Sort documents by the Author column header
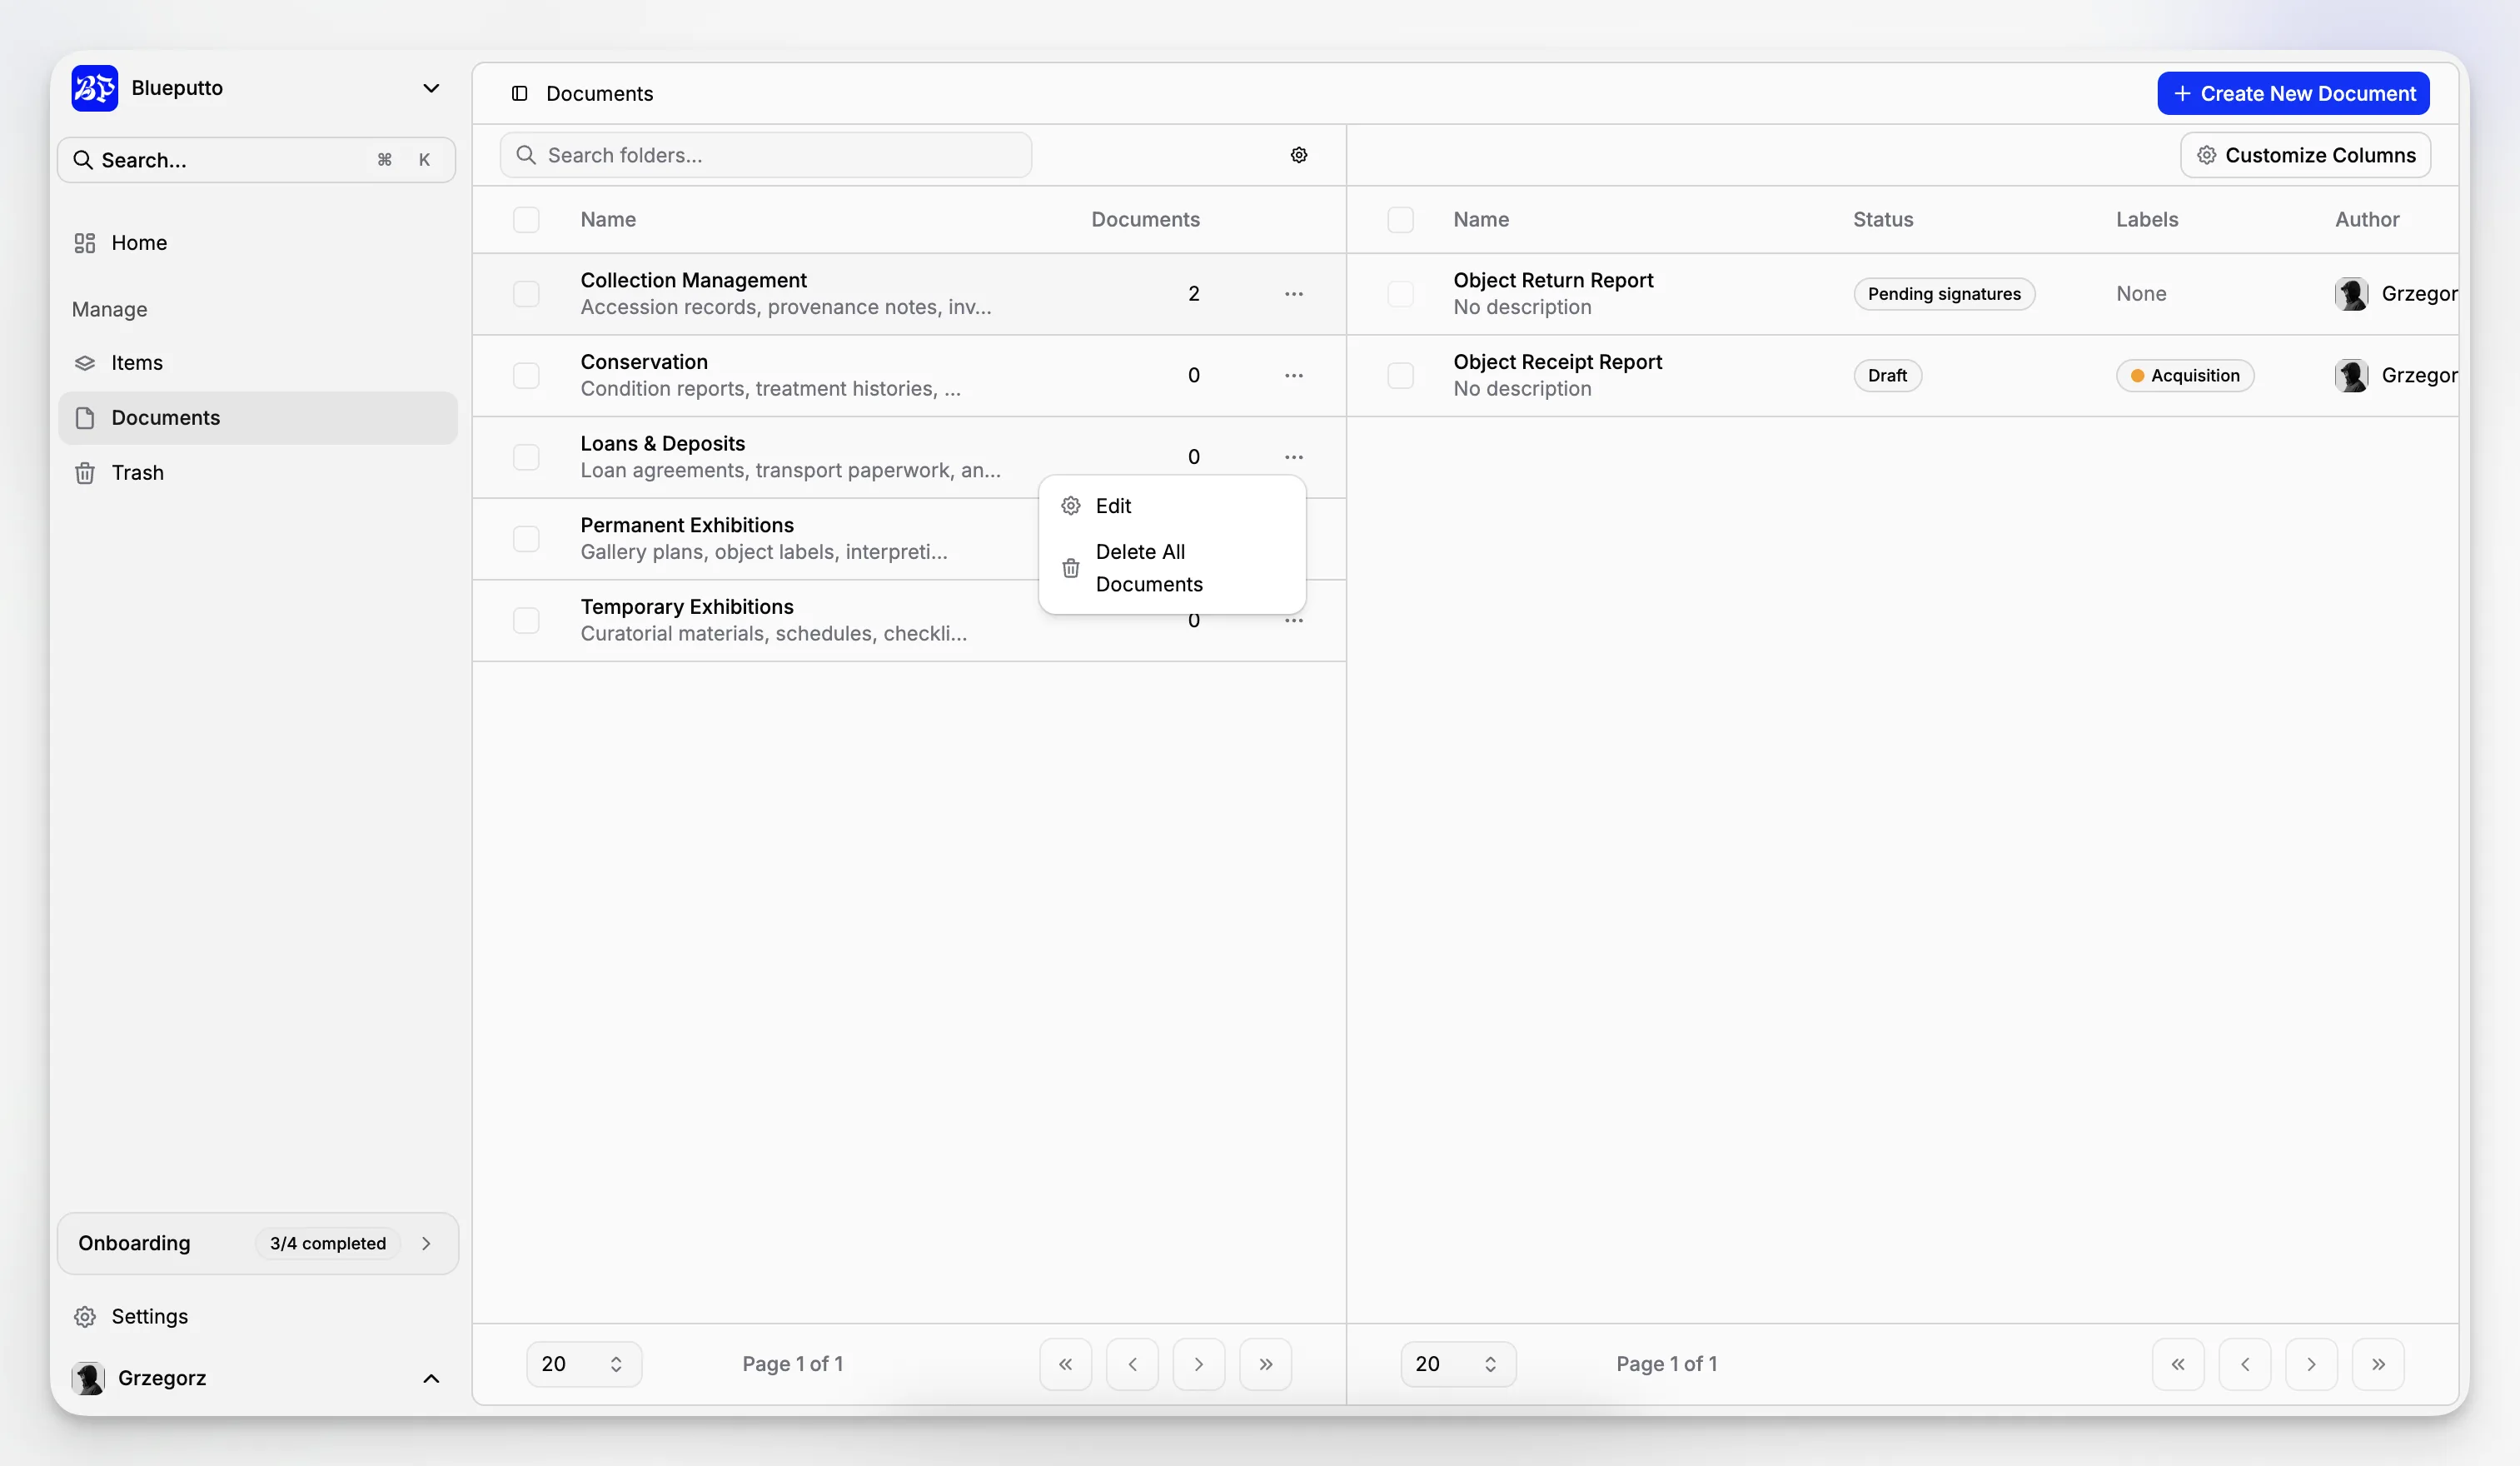2520x1466 pixels. tap(2367, 219)
